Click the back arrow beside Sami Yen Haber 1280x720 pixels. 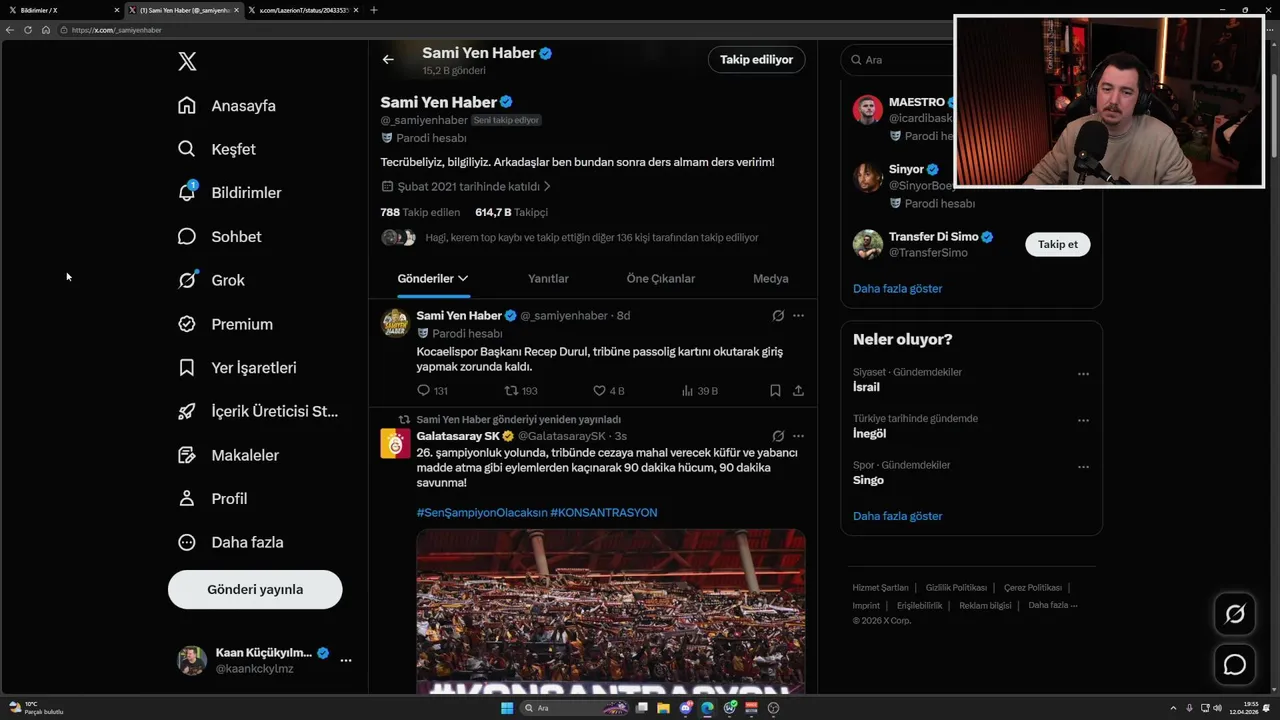[x=388, y=59]
